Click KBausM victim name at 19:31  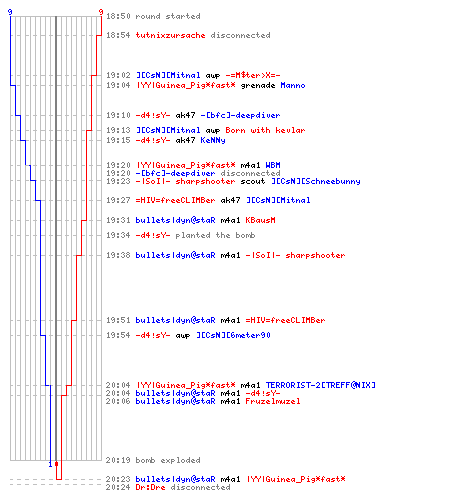coord(260,220)
